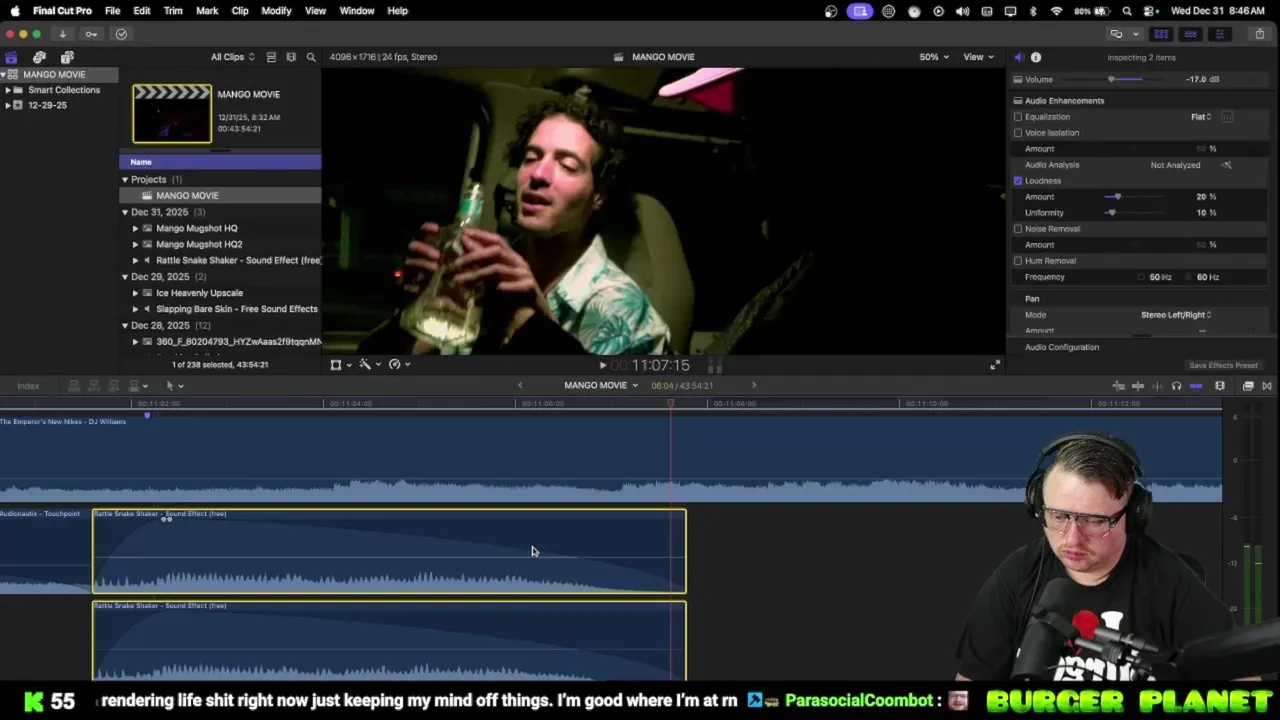1280x720 pixels.
Task: Open the Trim menu
Action: (173, 11)
